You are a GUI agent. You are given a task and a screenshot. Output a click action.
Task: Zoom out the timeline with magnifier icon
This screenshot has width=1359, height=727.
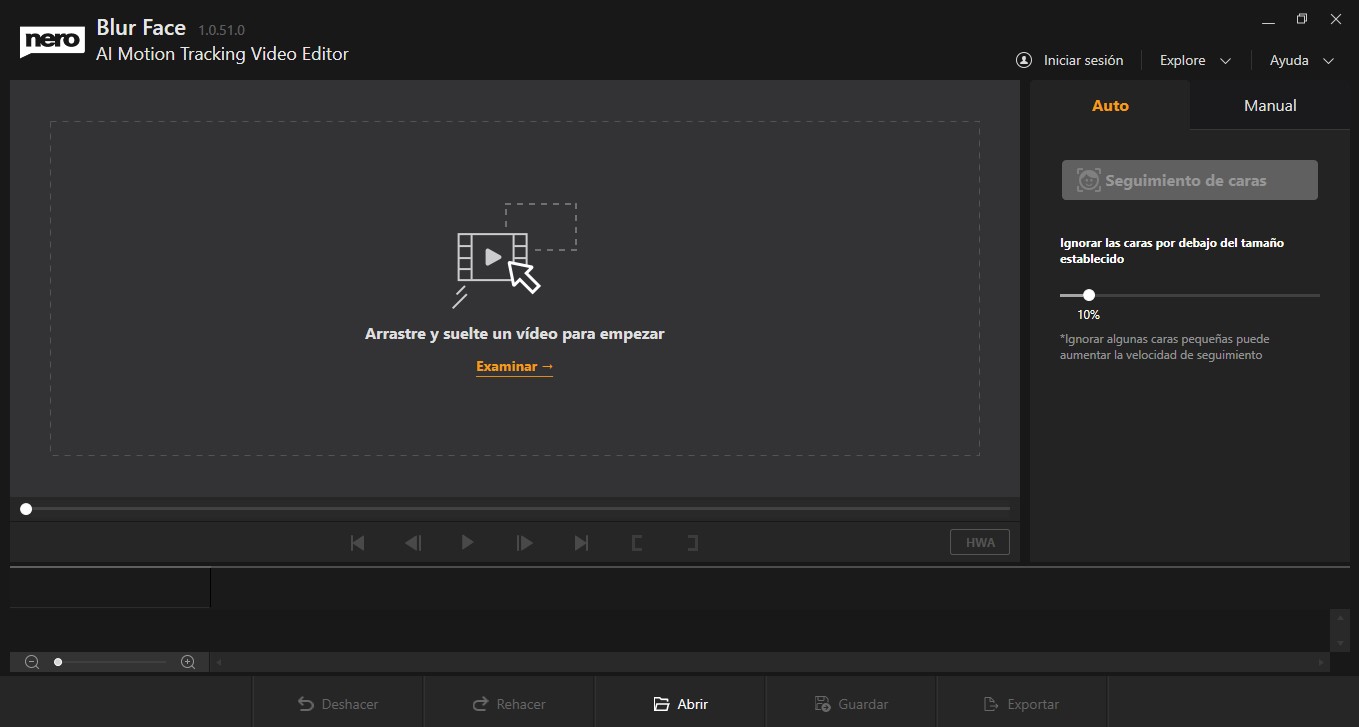(32, 661)
